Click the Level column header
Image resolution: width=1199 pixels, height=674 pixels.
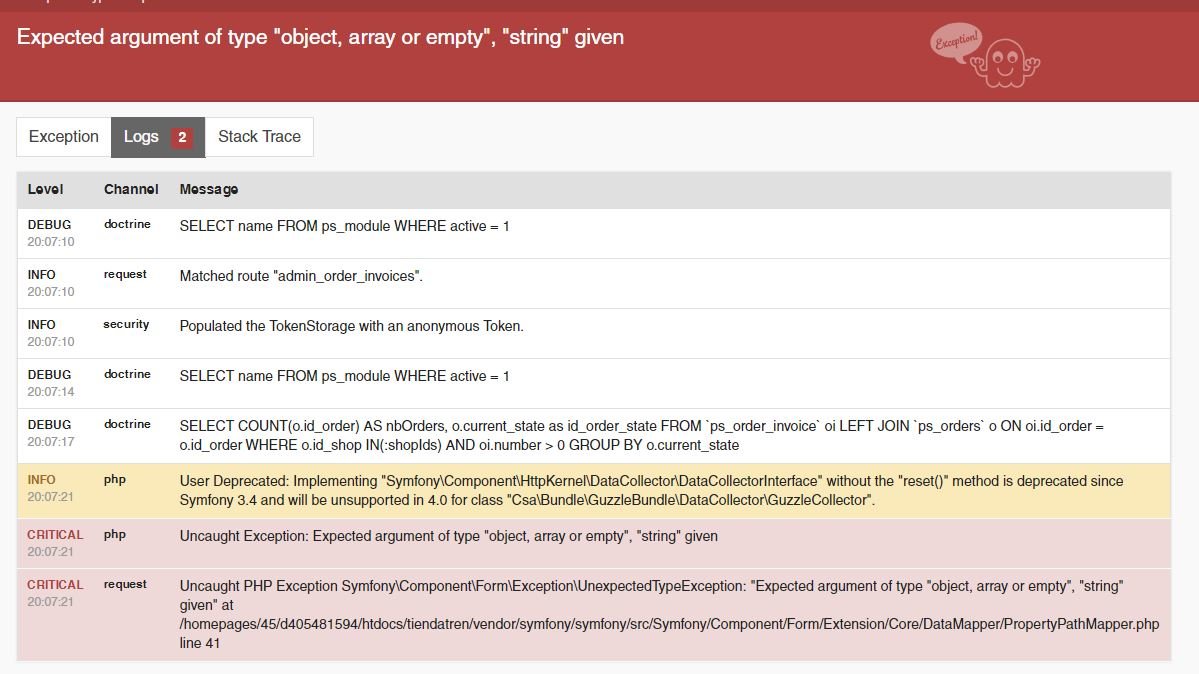45,189
